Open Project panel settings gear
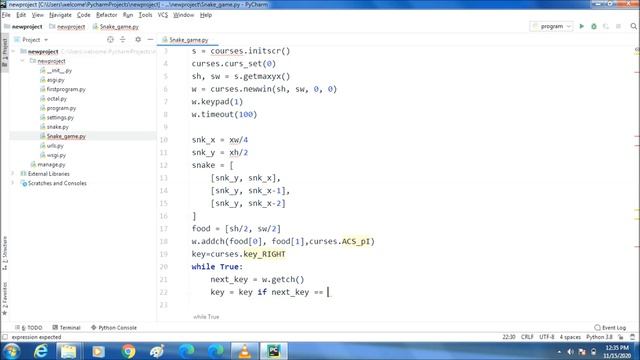This screenshot has height=360, width=640. pyautogui.click(x=138, y=40)
